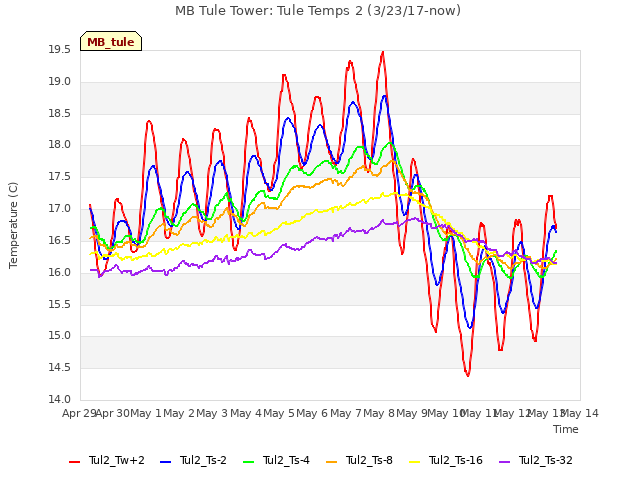This screenshot has height=480, width=640.
Task: Click the orange Tul2_Ts-8 legend swatch
Action: tap(331, 461)
